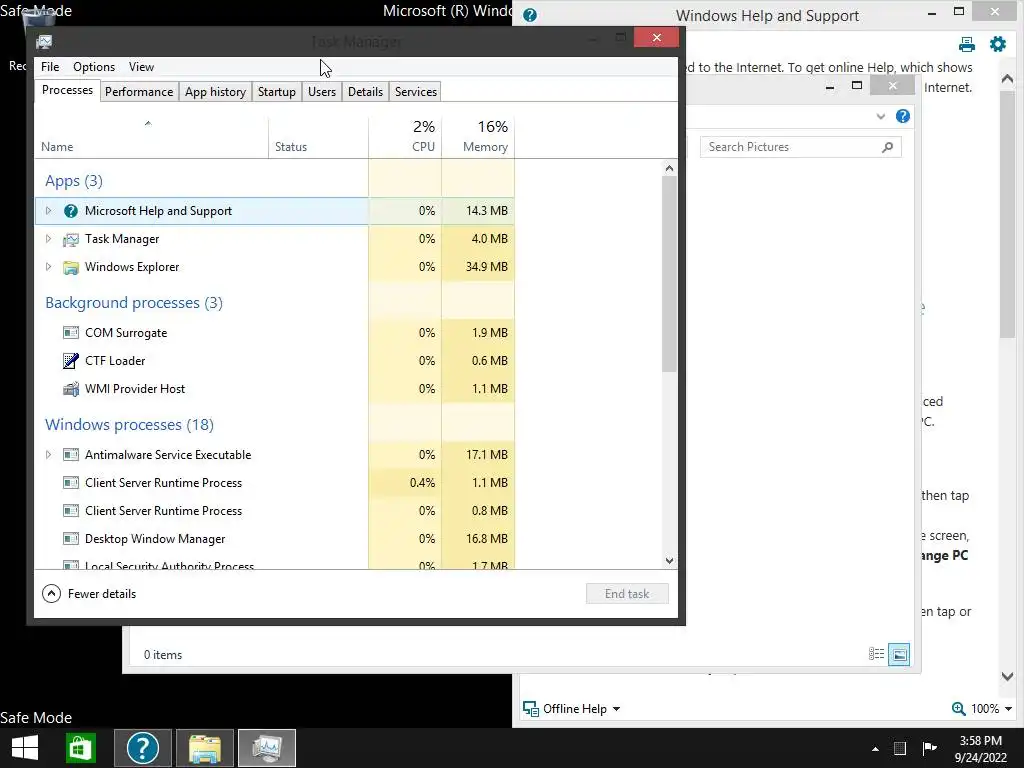1024x768 pixels.
Task: Click the Task Manager title bar icon
Action: click(x=44, y=42)
